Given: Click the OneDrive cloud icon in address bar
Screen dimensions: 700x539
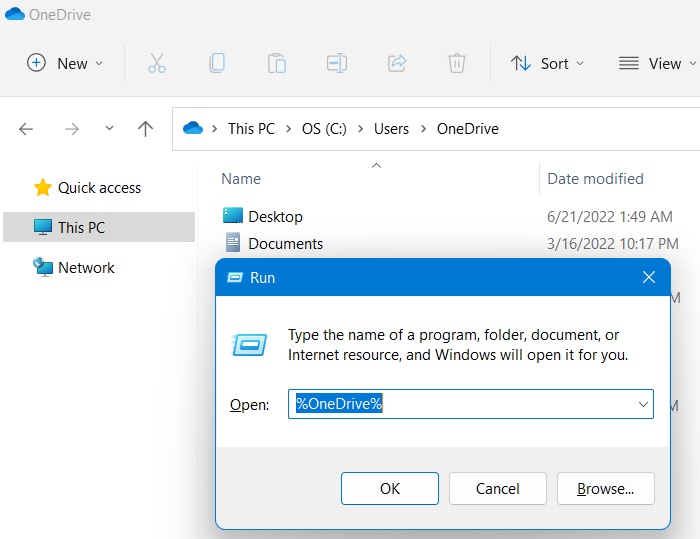Looking at the screenshot, I should [193, 129].
